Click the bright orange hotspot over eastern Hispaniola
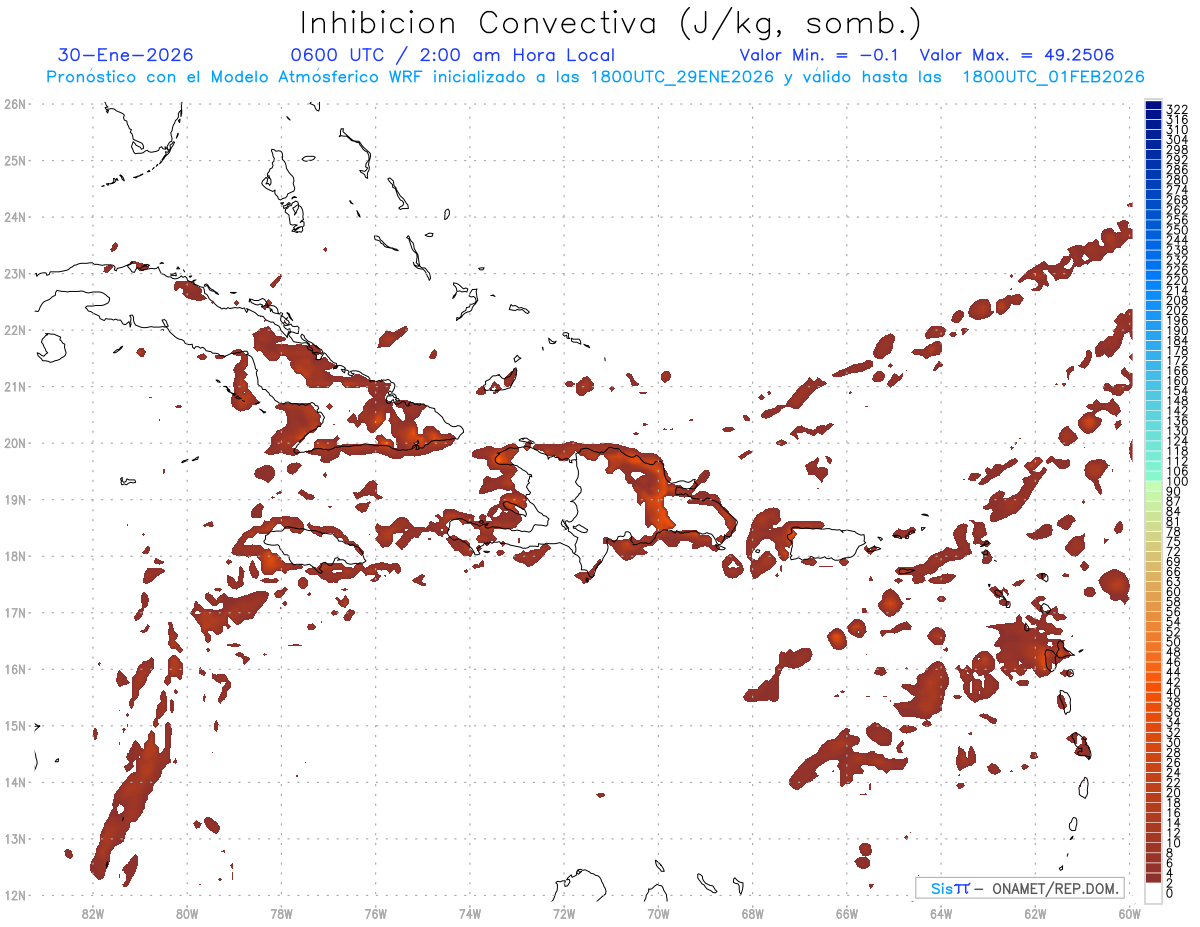Viewport: 1200px width, 927px height. tap(660, 513)
